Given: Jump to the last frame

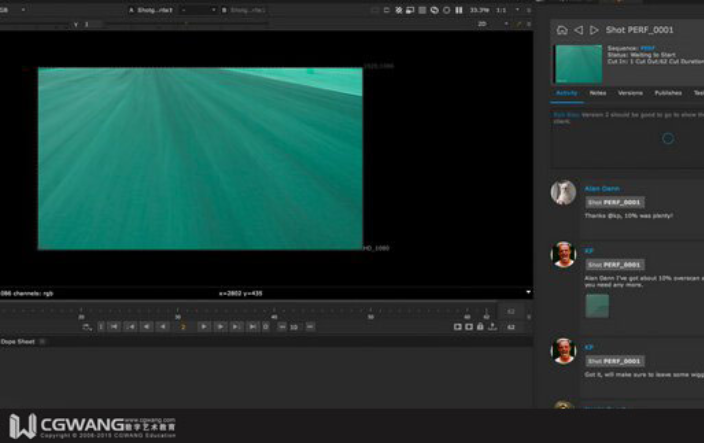Looking at the screenshot, I should [x=253, y=327].
